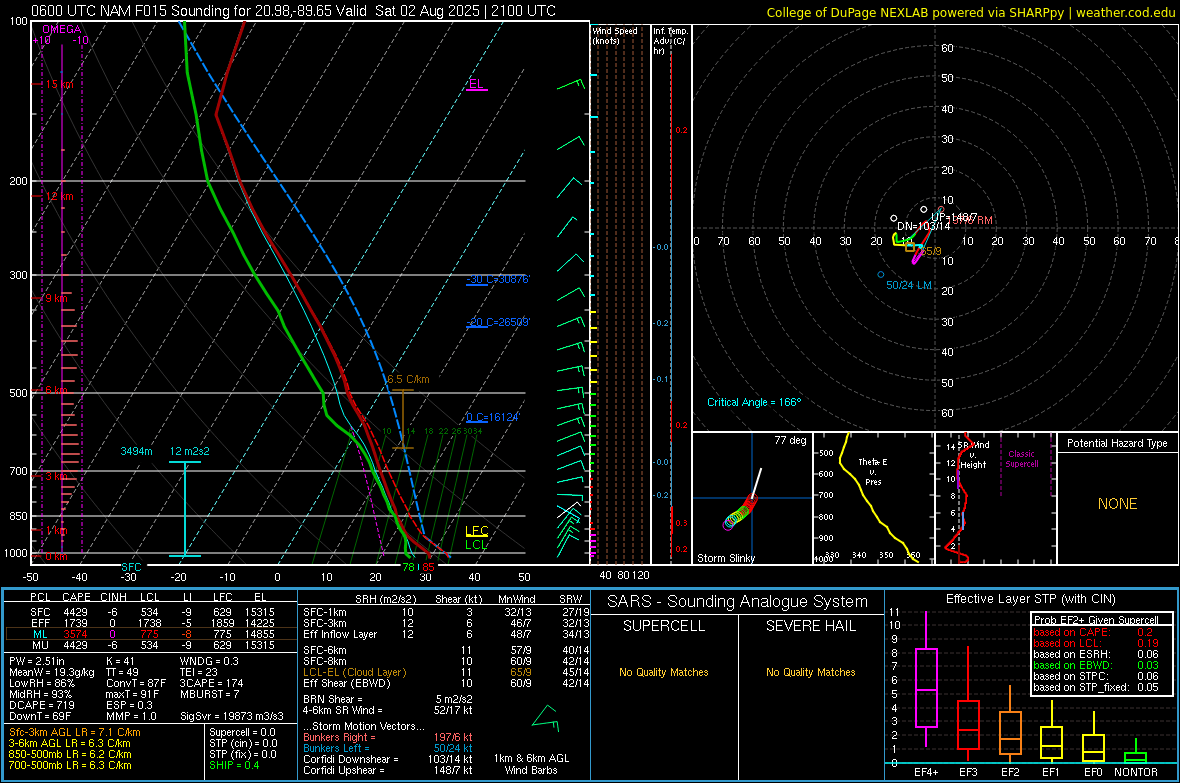
Task: Click the Prob EF2+ Given Supercell header
Action: click(1096, 620)
